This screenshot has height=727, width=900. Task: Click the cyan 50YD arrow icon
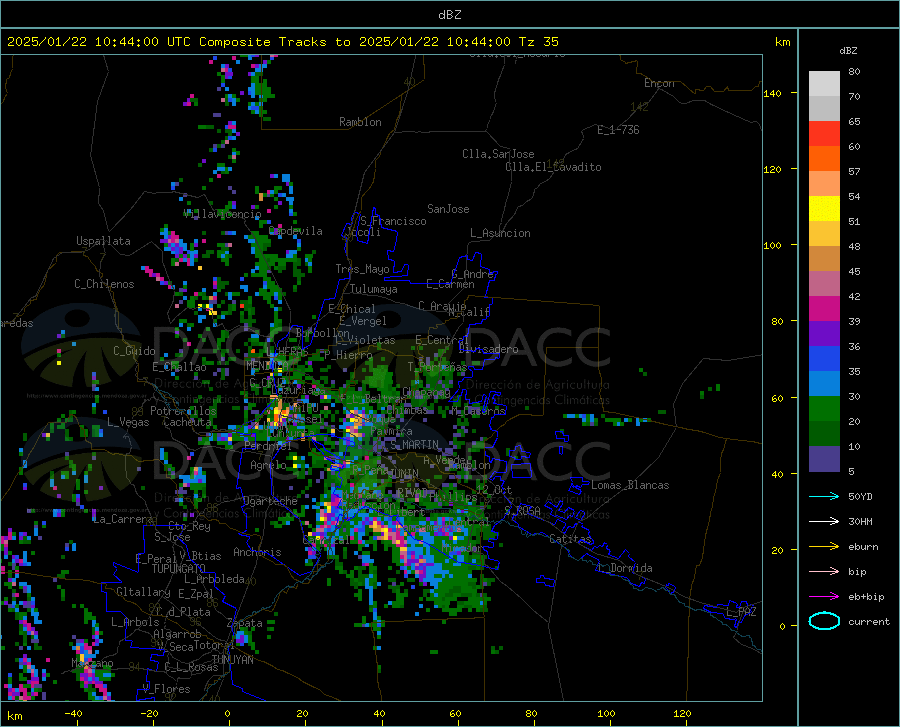[x=824, y=496]
